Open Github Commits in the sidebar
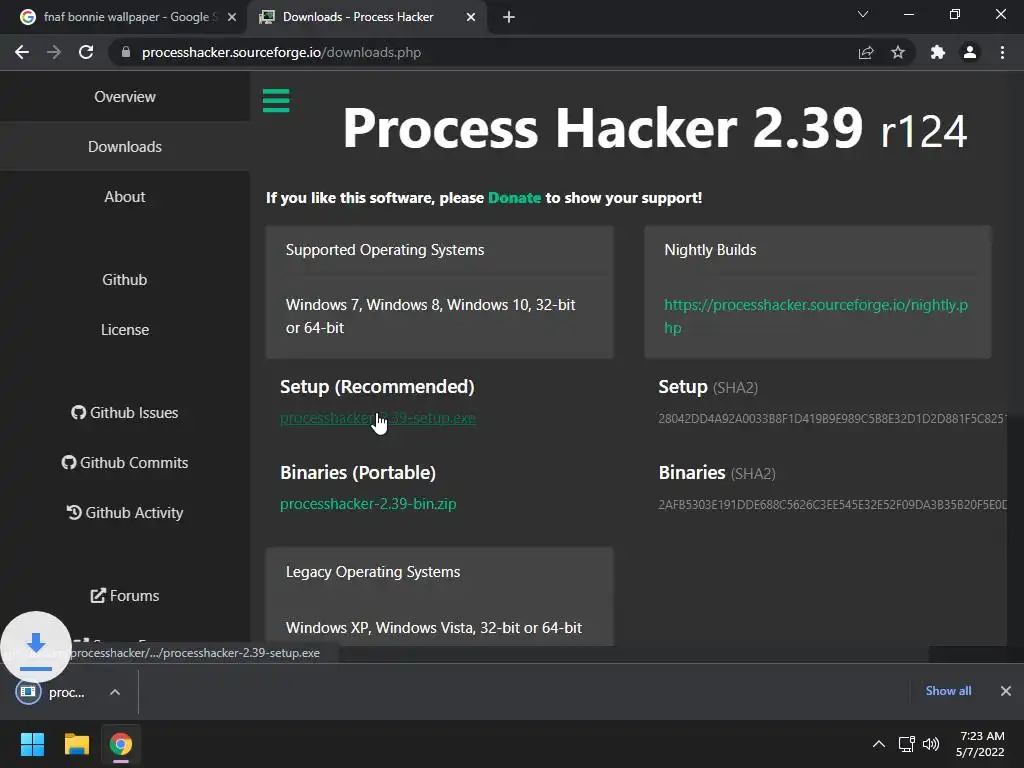Image resolution: width=1024 pixels, height=768 pixels. (x=125, y=462)
